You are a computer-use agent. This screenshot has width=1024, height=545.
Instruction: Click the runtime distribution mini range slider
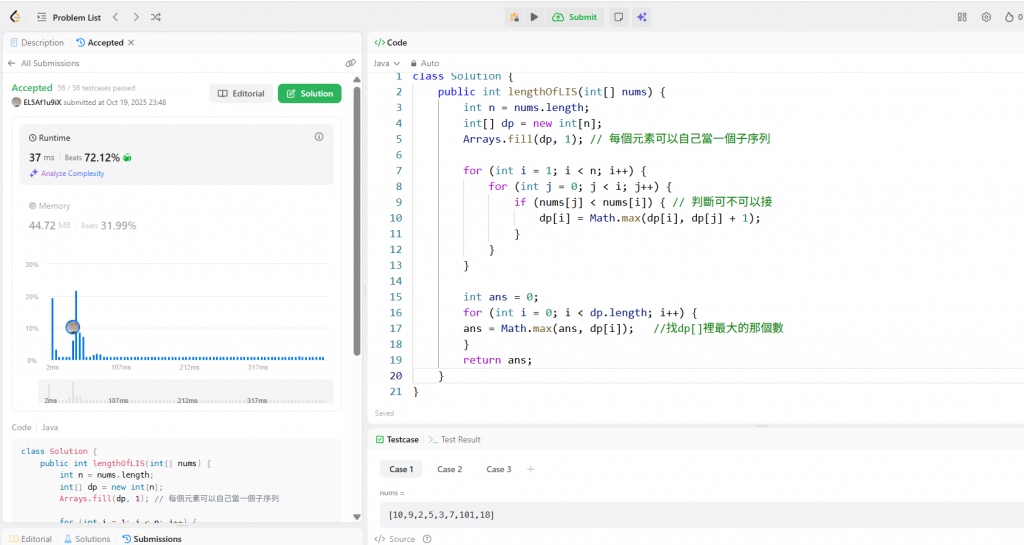coord(186,392)
